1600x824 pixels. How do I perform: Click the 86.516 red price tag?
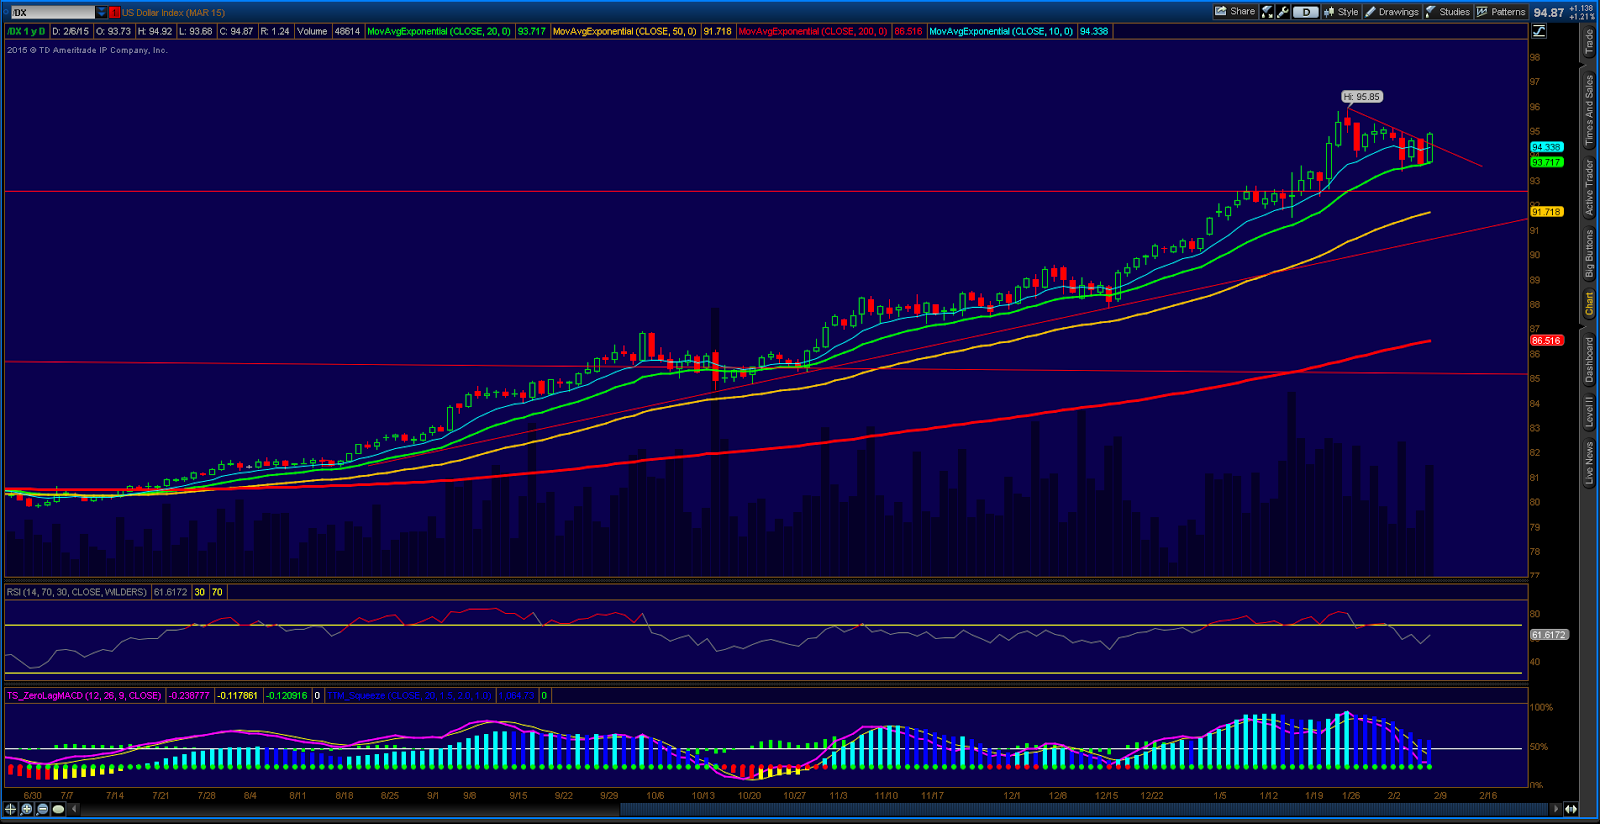(x=1546, y=340)
